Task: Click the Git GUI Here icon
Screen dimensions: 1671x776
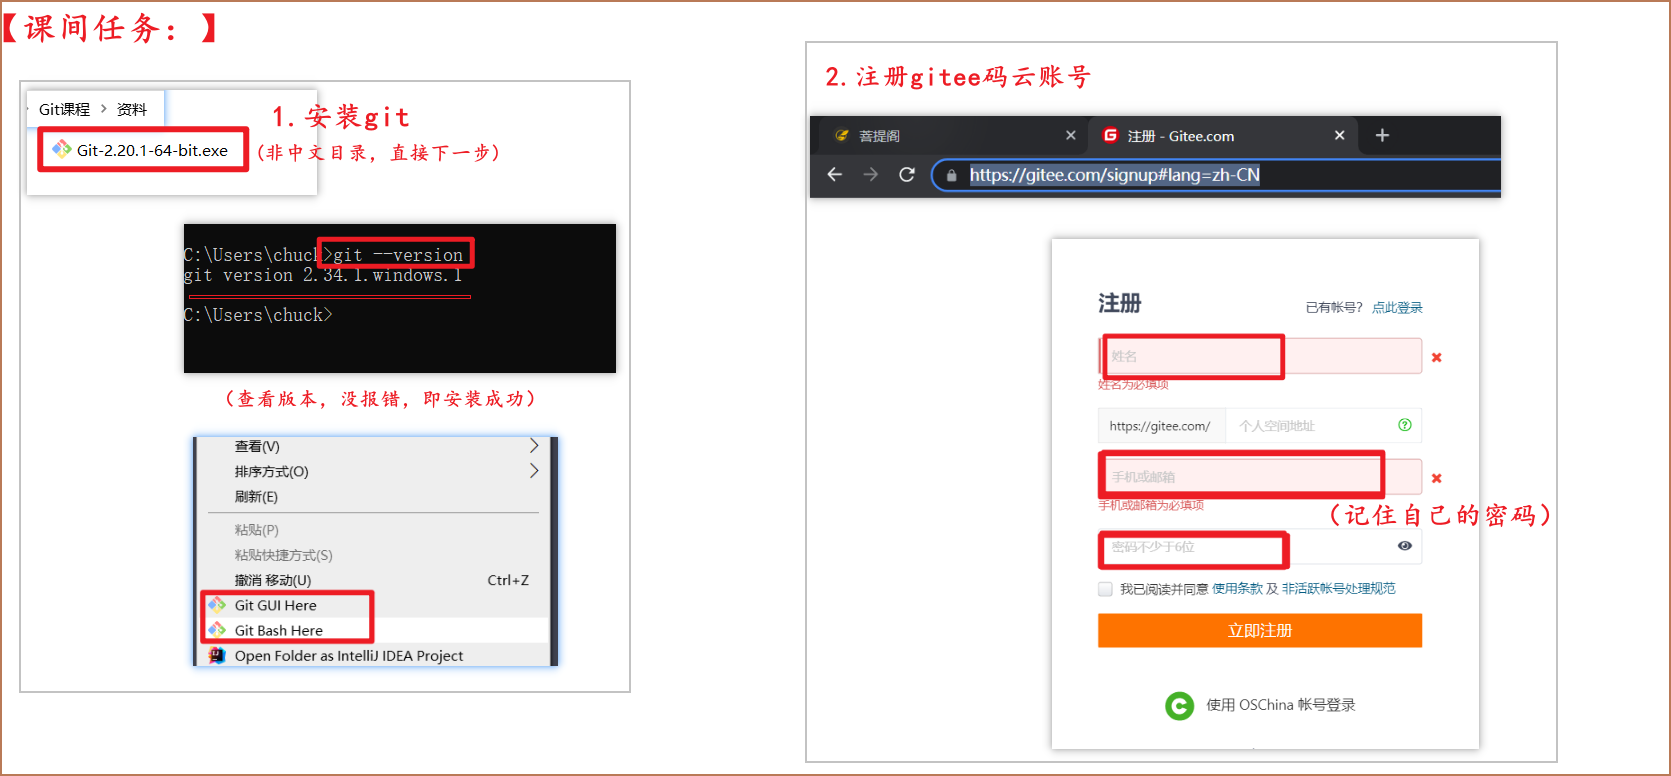Action: (217, 604)
